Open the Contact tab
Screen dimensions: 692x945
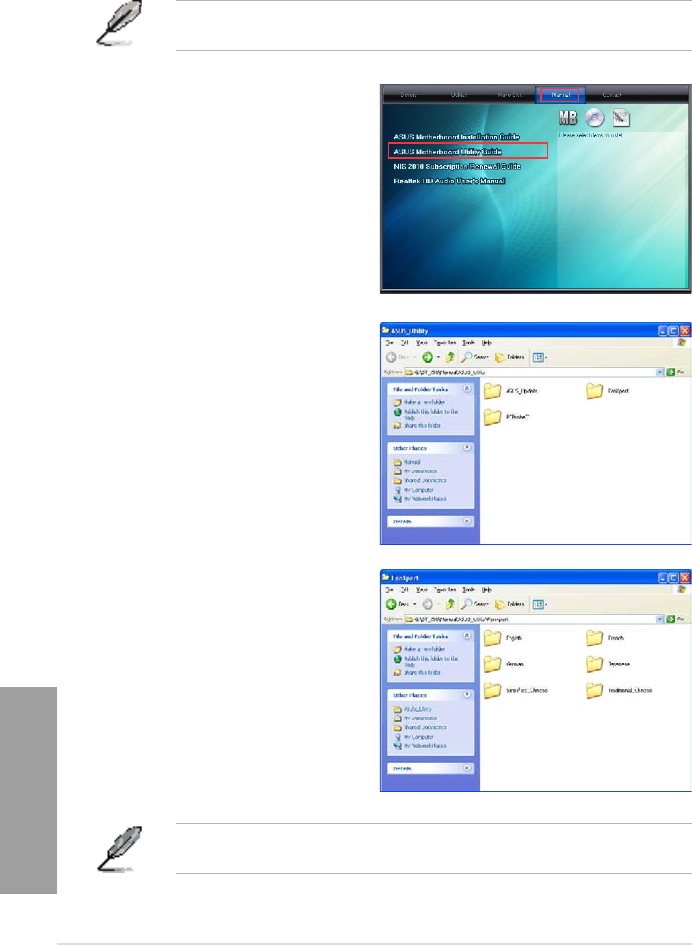pos(611,95)
